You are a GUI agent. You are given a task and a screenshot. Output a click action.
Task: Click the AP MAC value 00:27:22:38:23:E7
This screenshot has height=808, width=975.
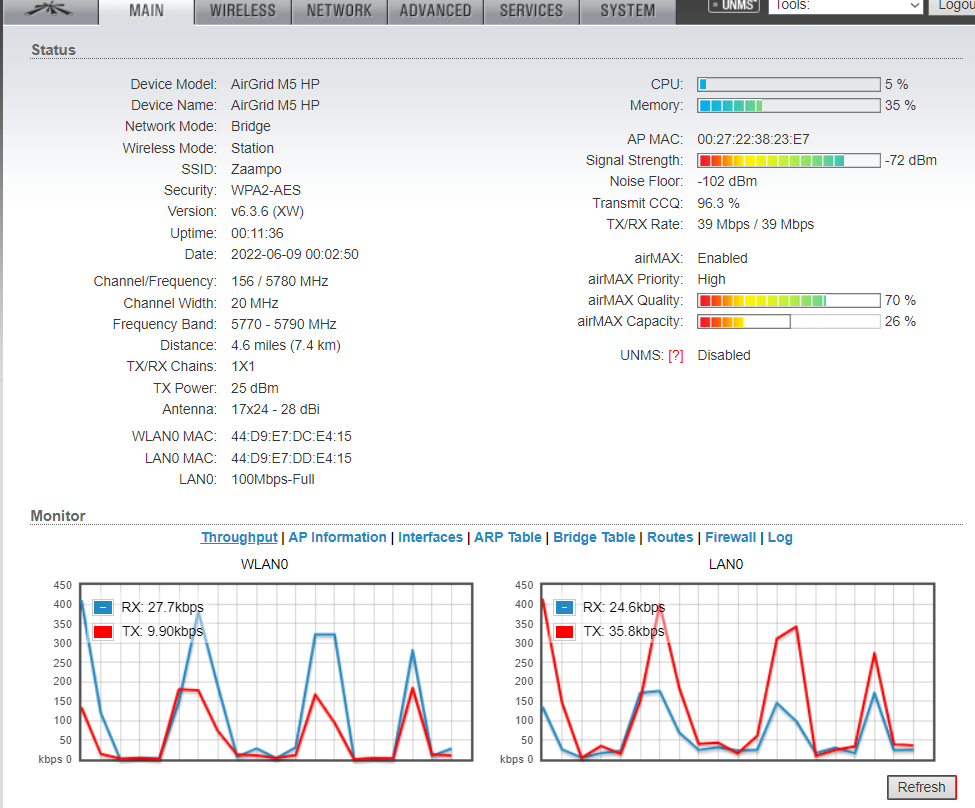pyautogui.click(x=753, y=139)
